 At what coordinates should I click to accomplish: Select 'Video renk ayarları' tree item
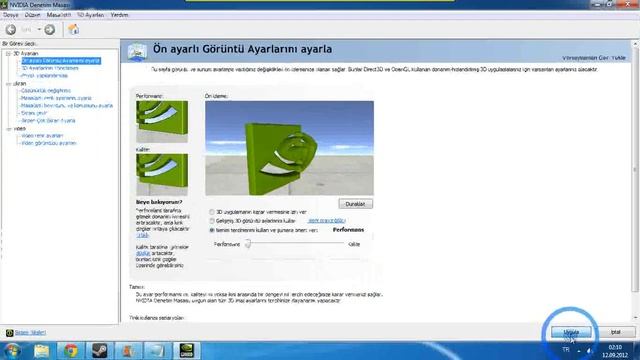[42, 136]
